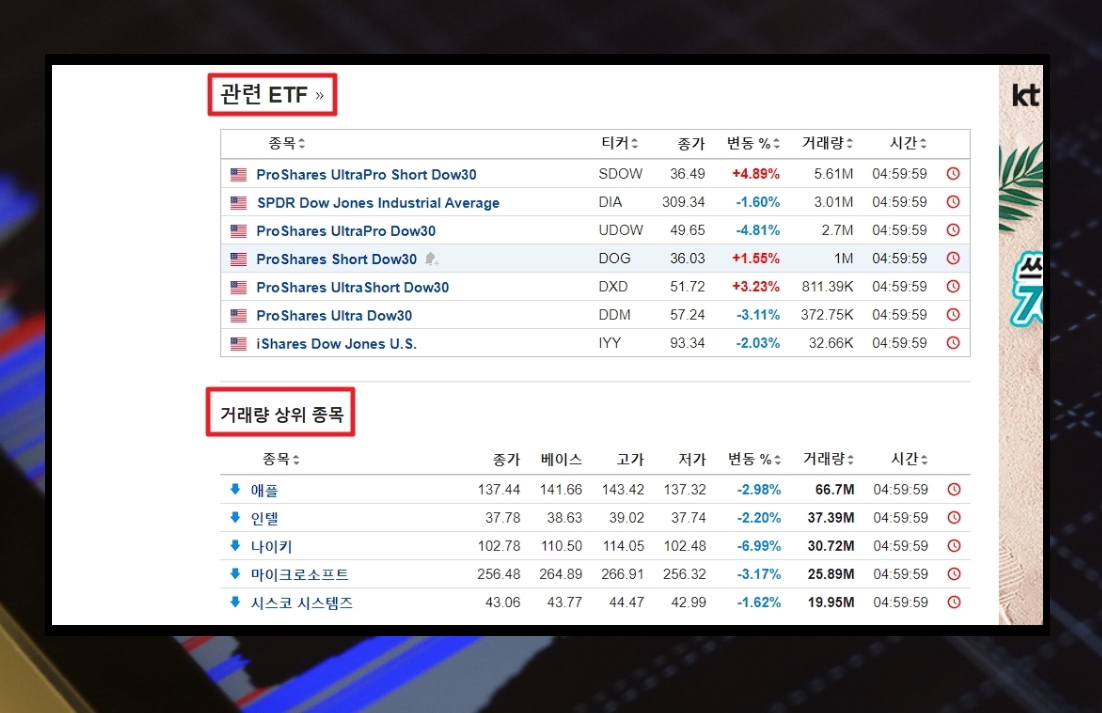The height and width of the screenshot is (713, 1102).
Task: Click US flag icon in IYY row
Action: [239, 344]
